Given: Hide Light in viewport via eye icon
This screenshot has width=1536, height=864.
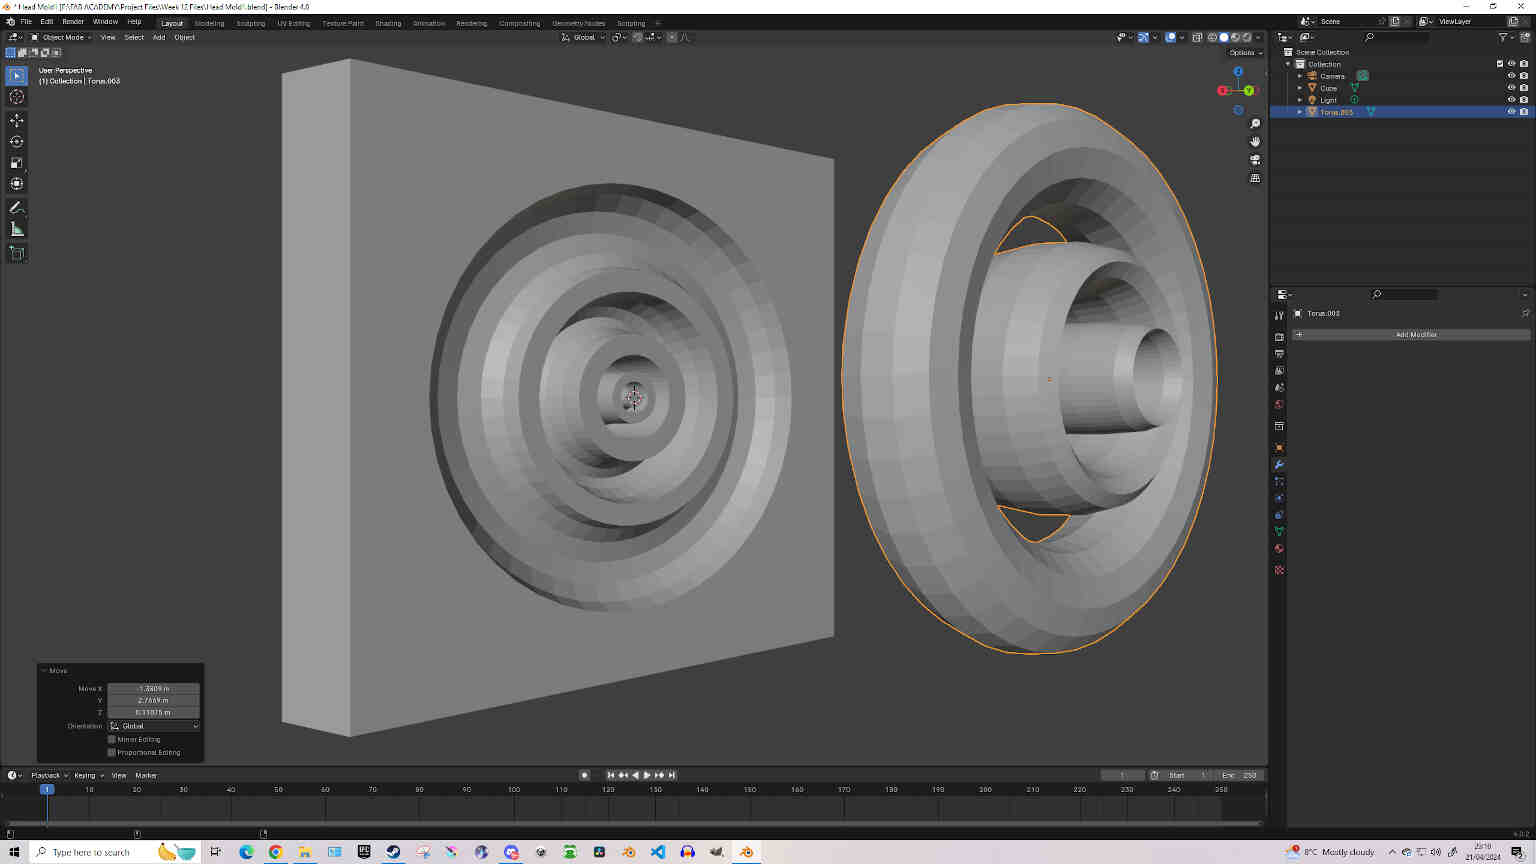Looking at the screenshot, I should pos(1511,100).
